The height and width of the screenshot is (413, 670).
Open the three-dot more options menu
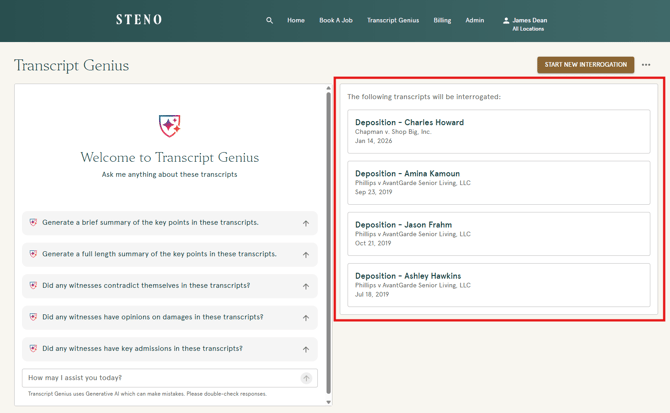[646, 65]
